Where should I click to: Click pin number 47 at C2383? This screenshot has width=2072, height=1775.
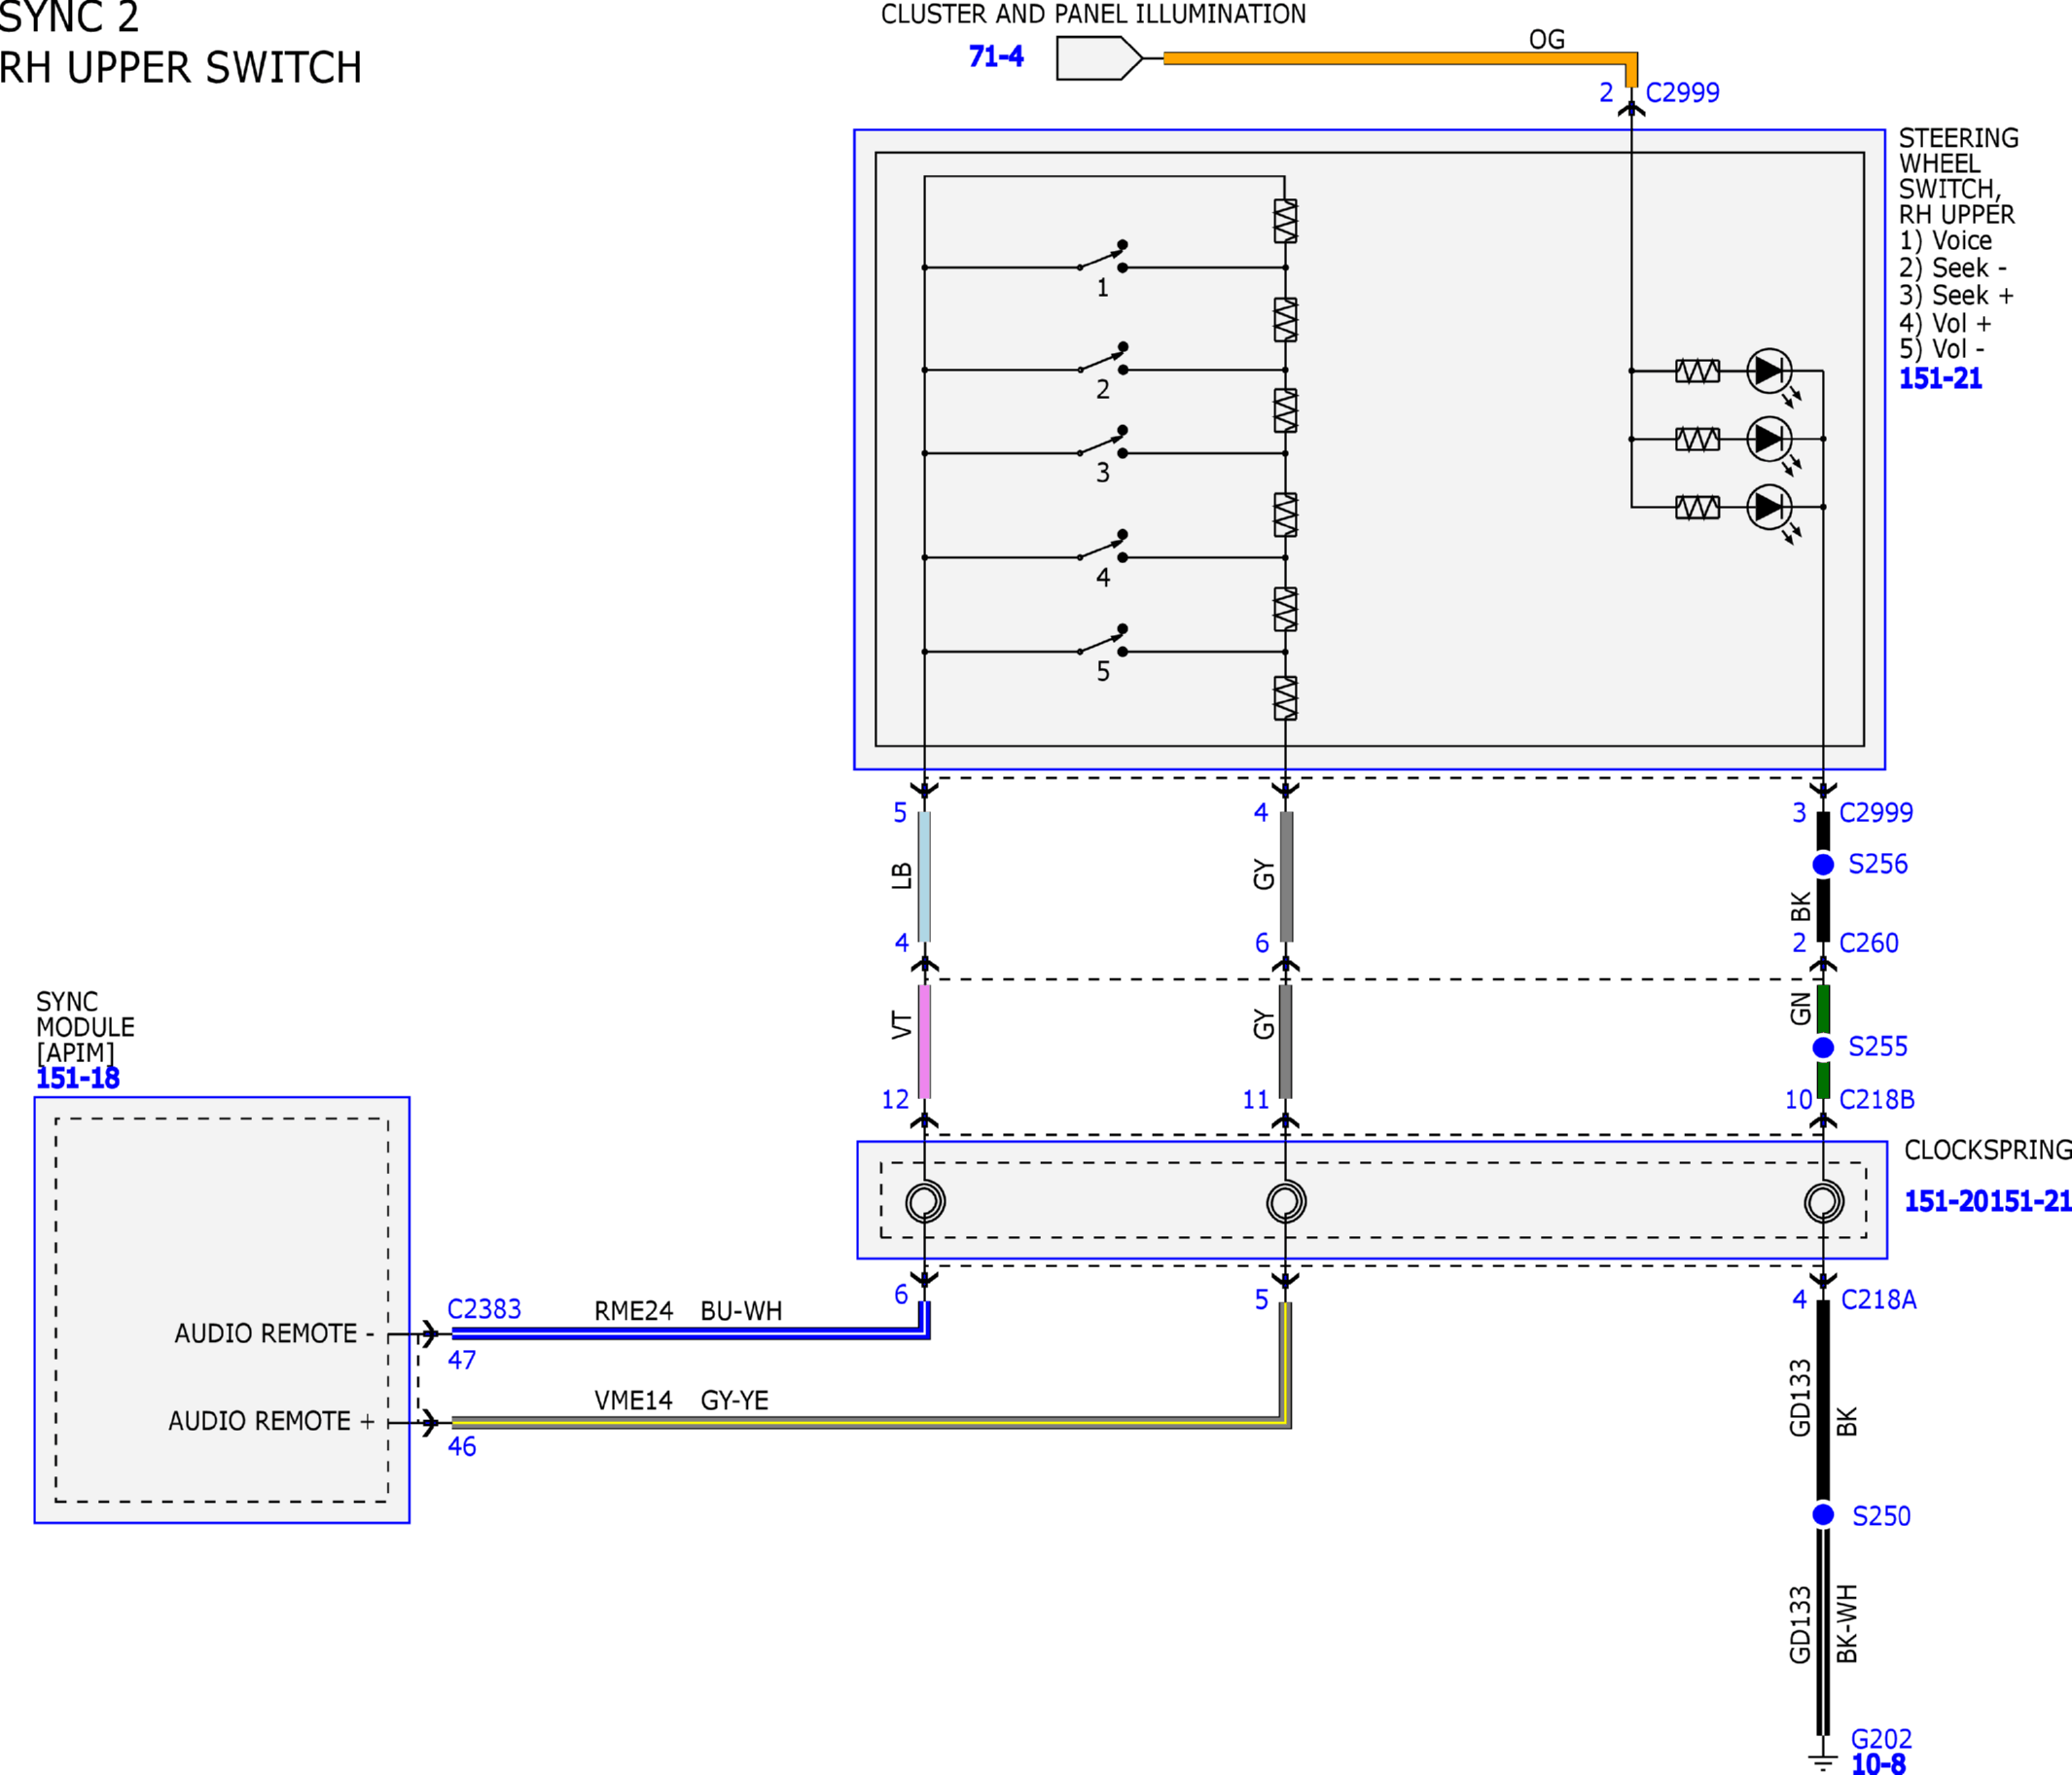click(x=461, y=1360)
